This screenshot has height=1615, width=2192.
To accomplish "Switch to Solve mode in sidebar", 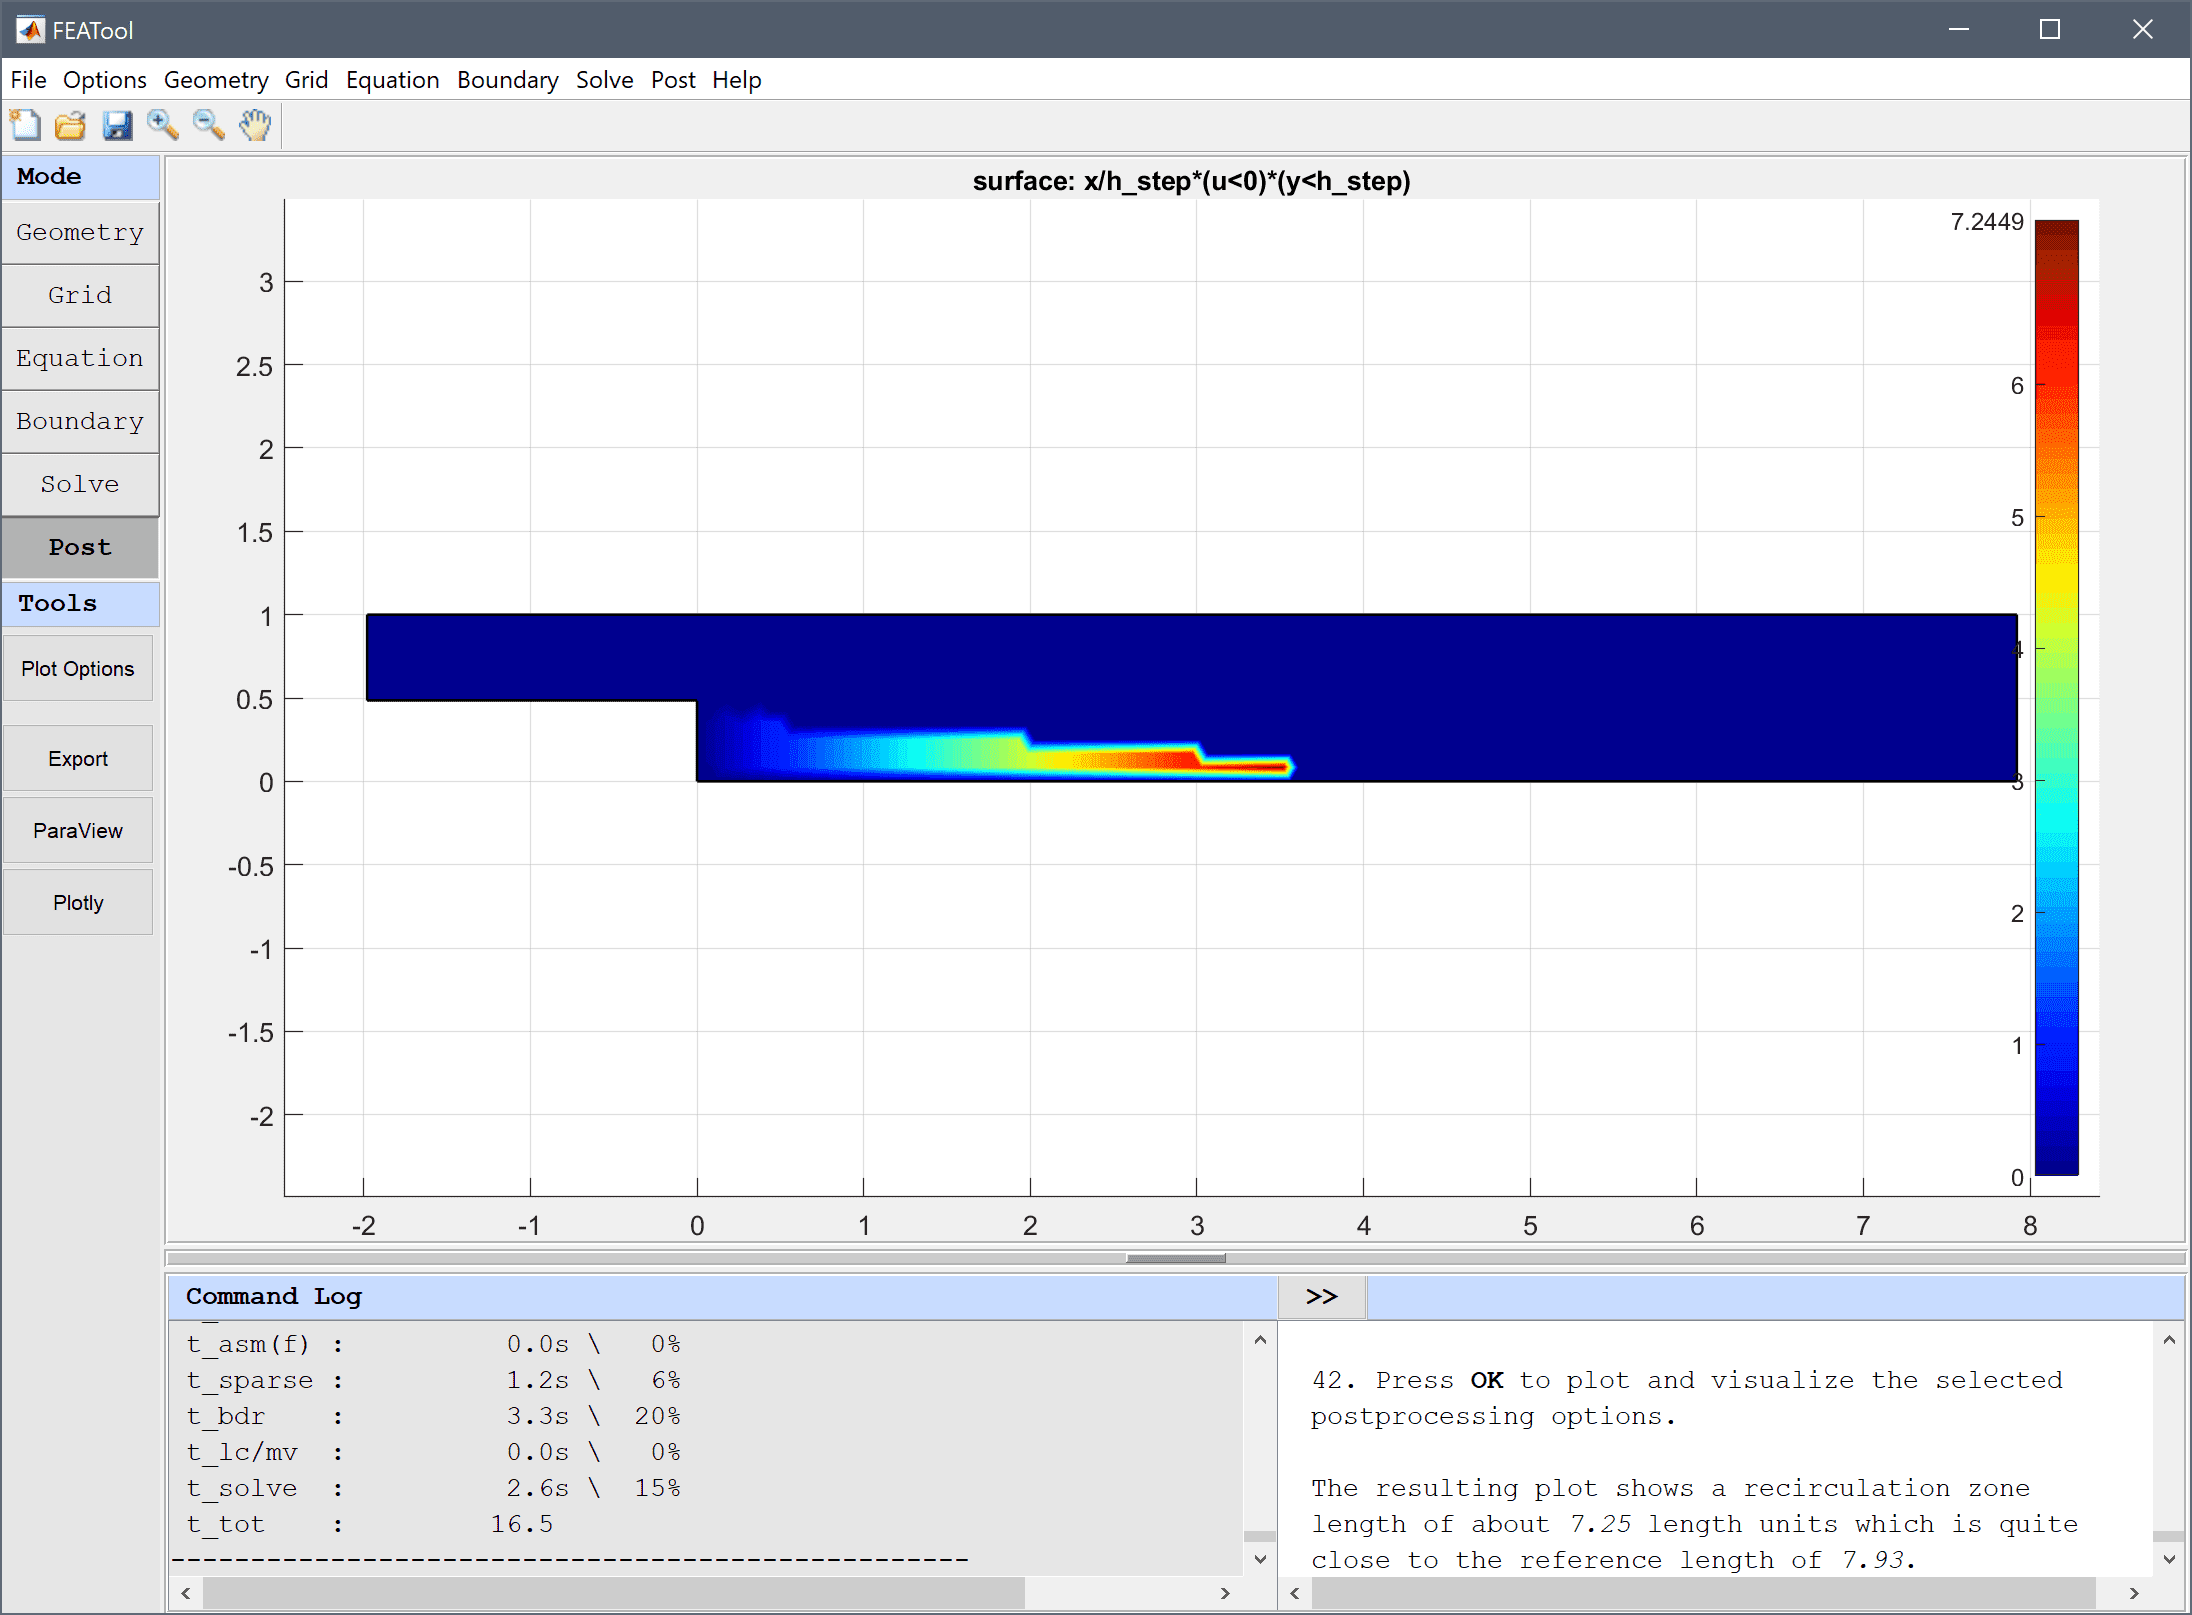I will pyautogui.click(x=80, y=484).
